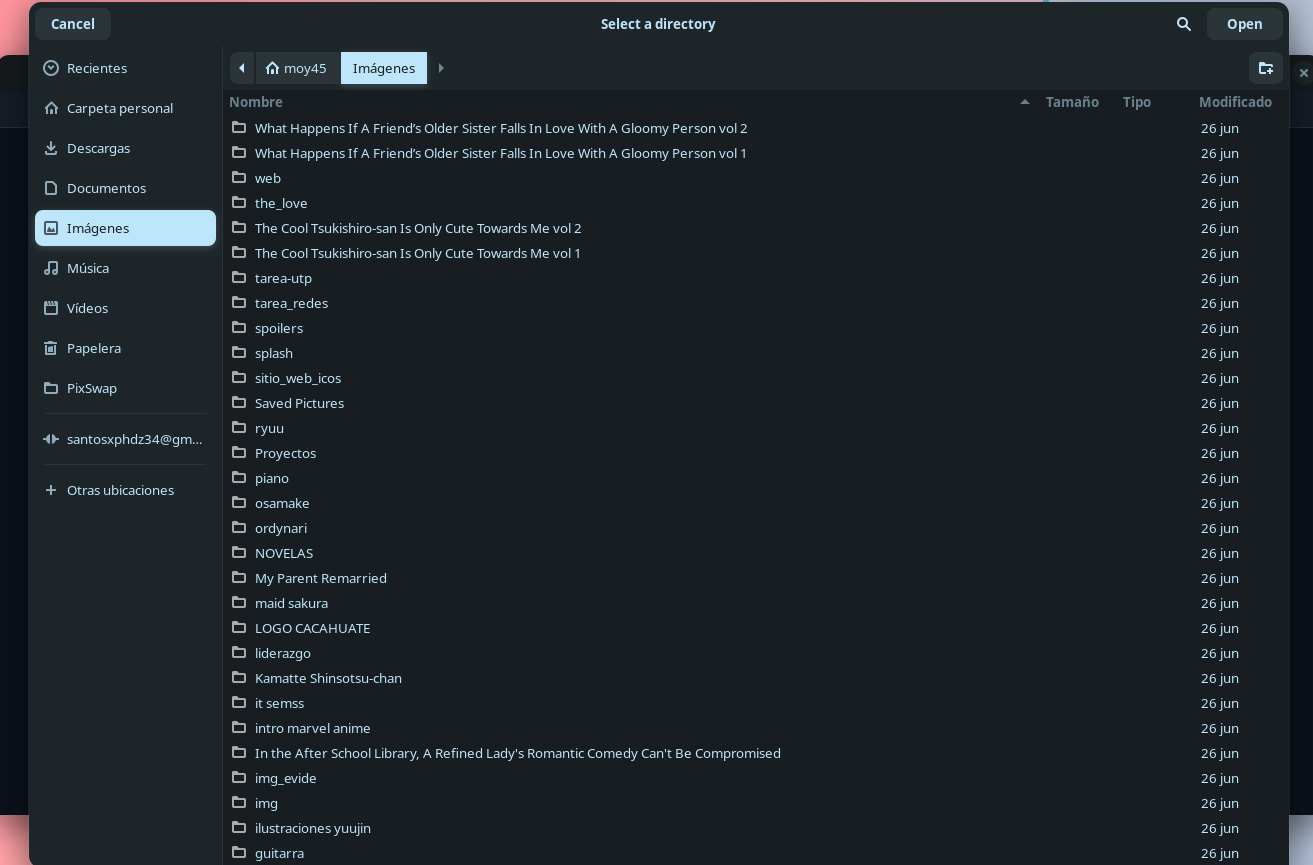Click the Open button
Viewport: 1313px width, 865px height.
1245,24
